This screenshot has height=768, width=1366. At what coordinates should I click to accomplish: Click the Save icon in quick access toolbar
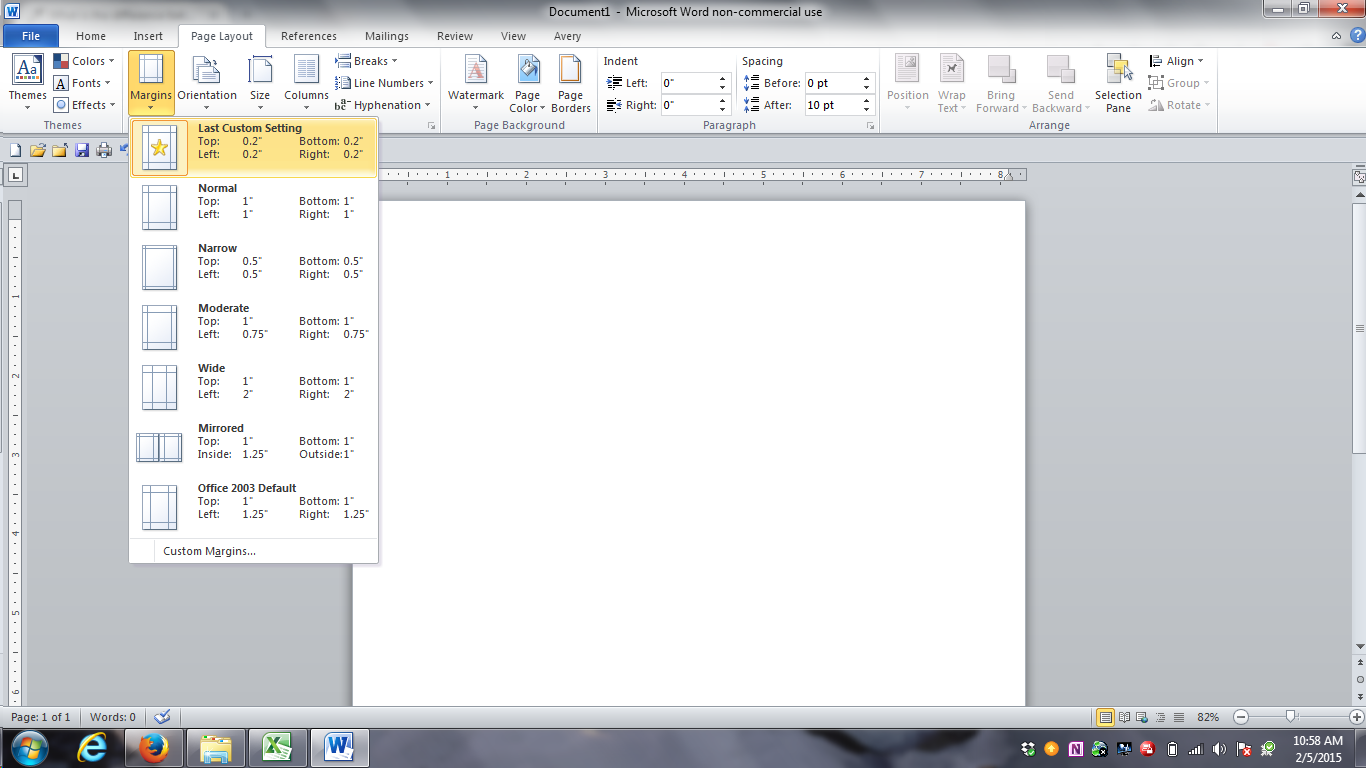click(x=82, y=150)
